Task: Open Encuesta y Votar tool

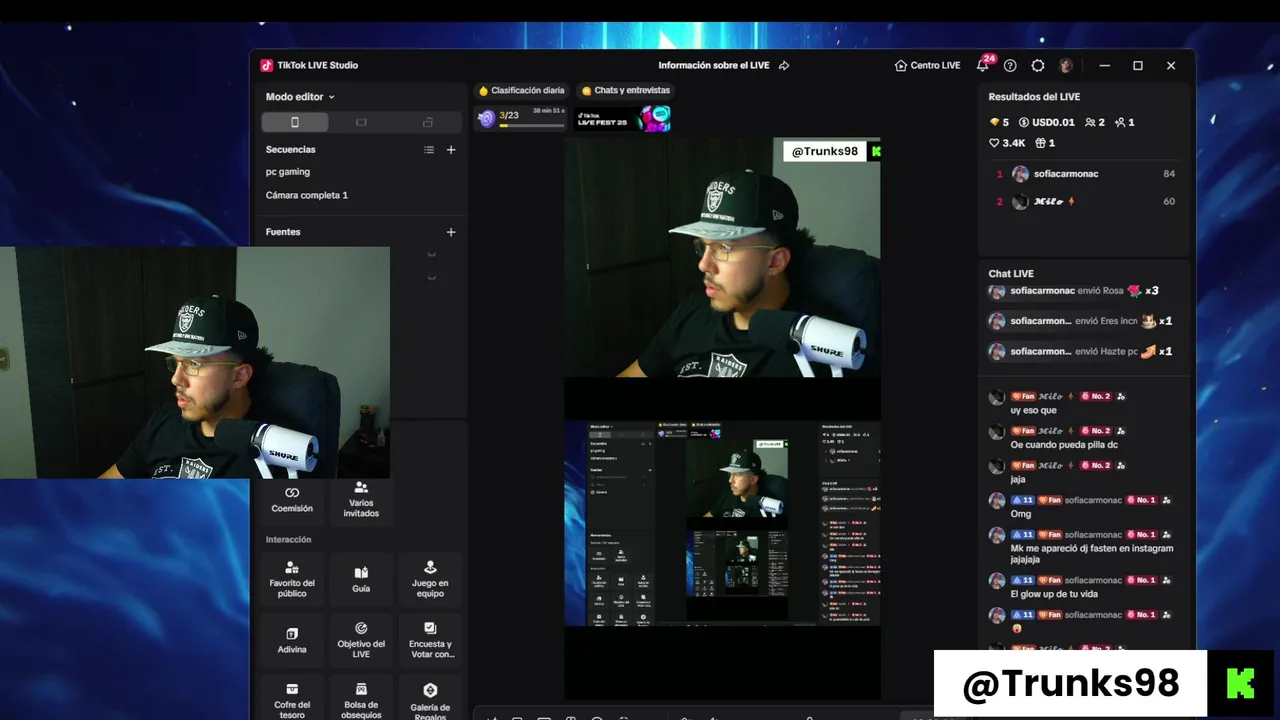Action: click(430, 640)
